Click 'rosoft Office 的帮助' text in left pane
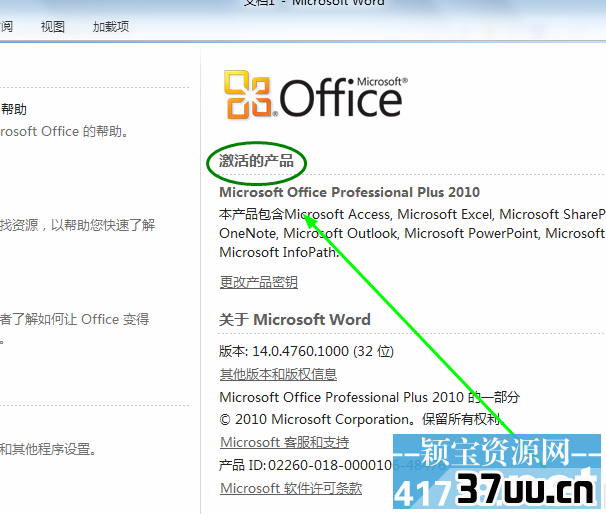 click(64, 131)
